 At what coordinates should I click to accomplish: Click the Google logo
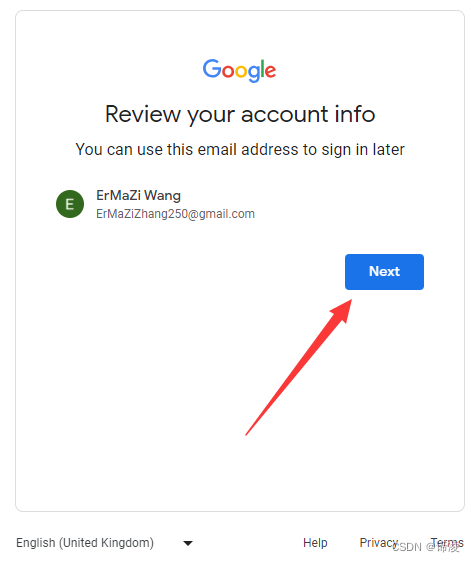coord(239,70)
